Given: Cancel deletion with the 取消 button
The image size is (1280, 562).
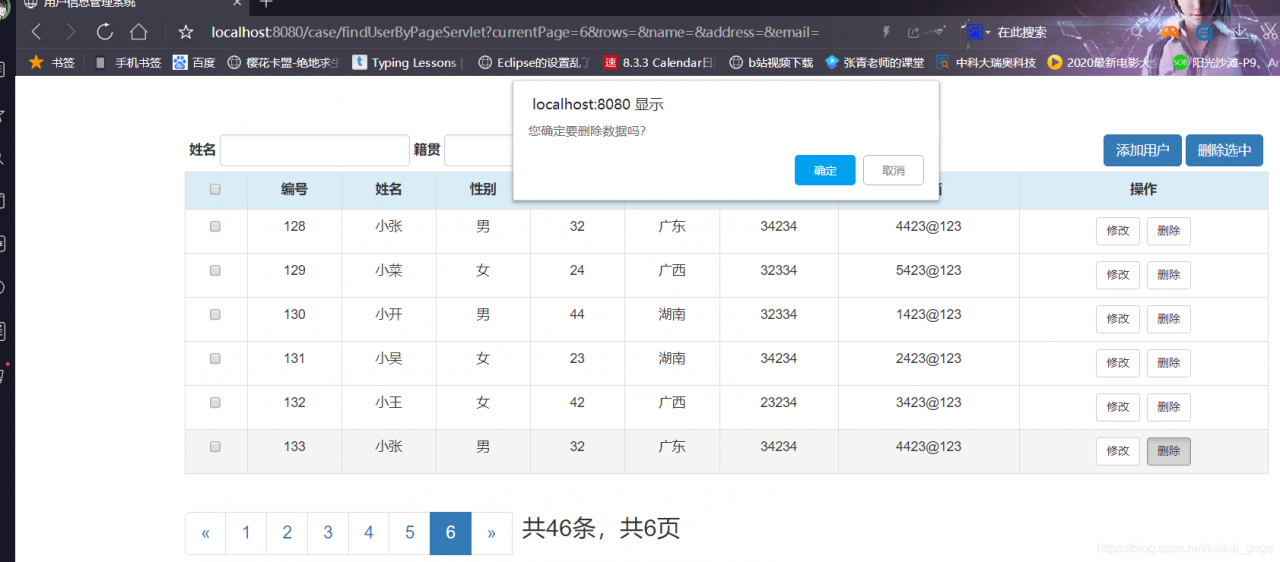Looking at the screenshot, I should point(893,170).
